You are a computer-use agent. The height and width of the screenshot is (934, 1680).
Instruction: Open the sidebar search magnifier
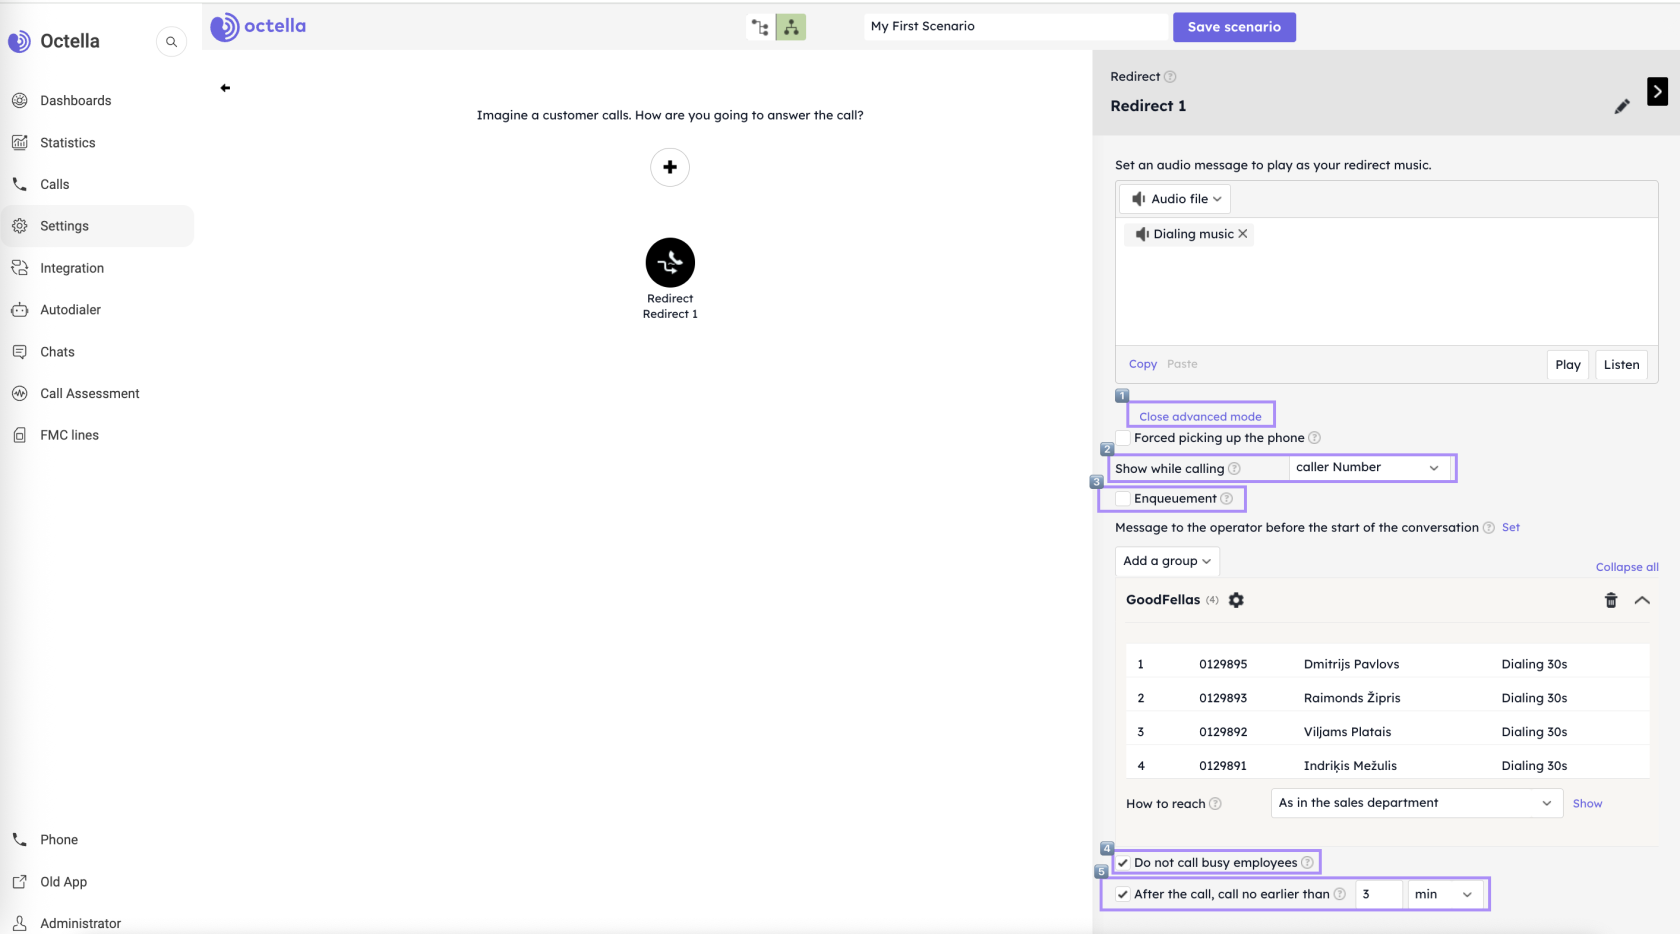tap(171, 41)
